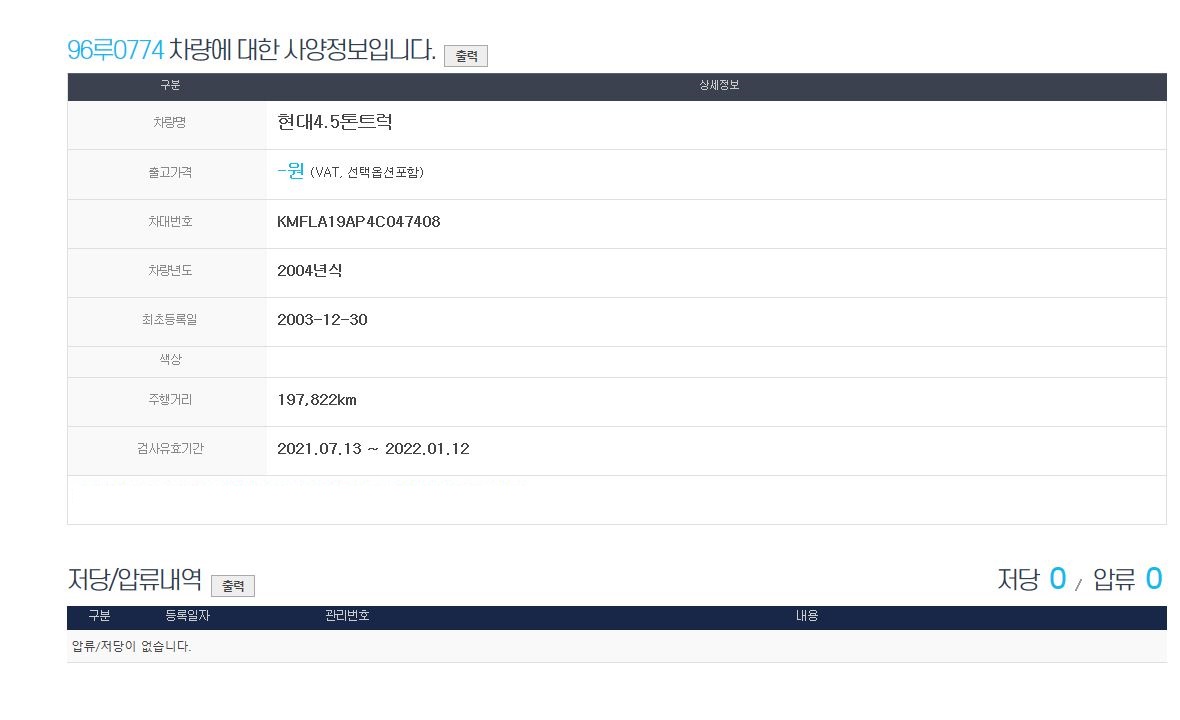Click the 등록일자 column header in lien table

coord(187,616)
